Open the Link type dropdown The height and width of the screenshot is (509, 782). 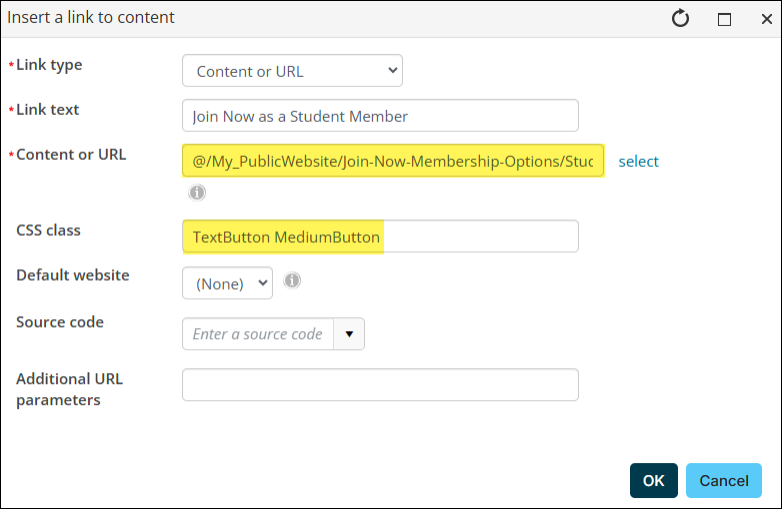(292, 71)
